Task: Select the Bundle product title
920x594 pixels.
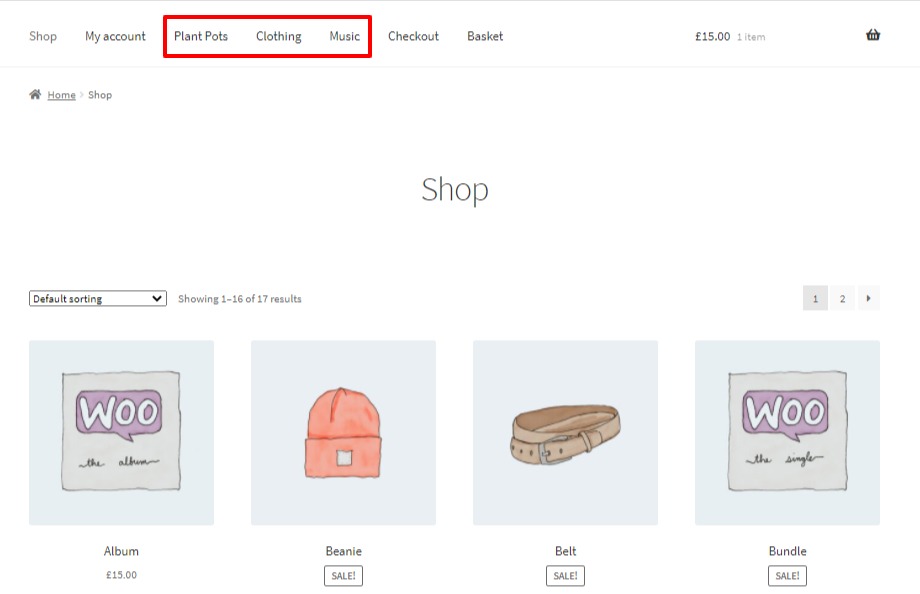Action: click(787, 551)
